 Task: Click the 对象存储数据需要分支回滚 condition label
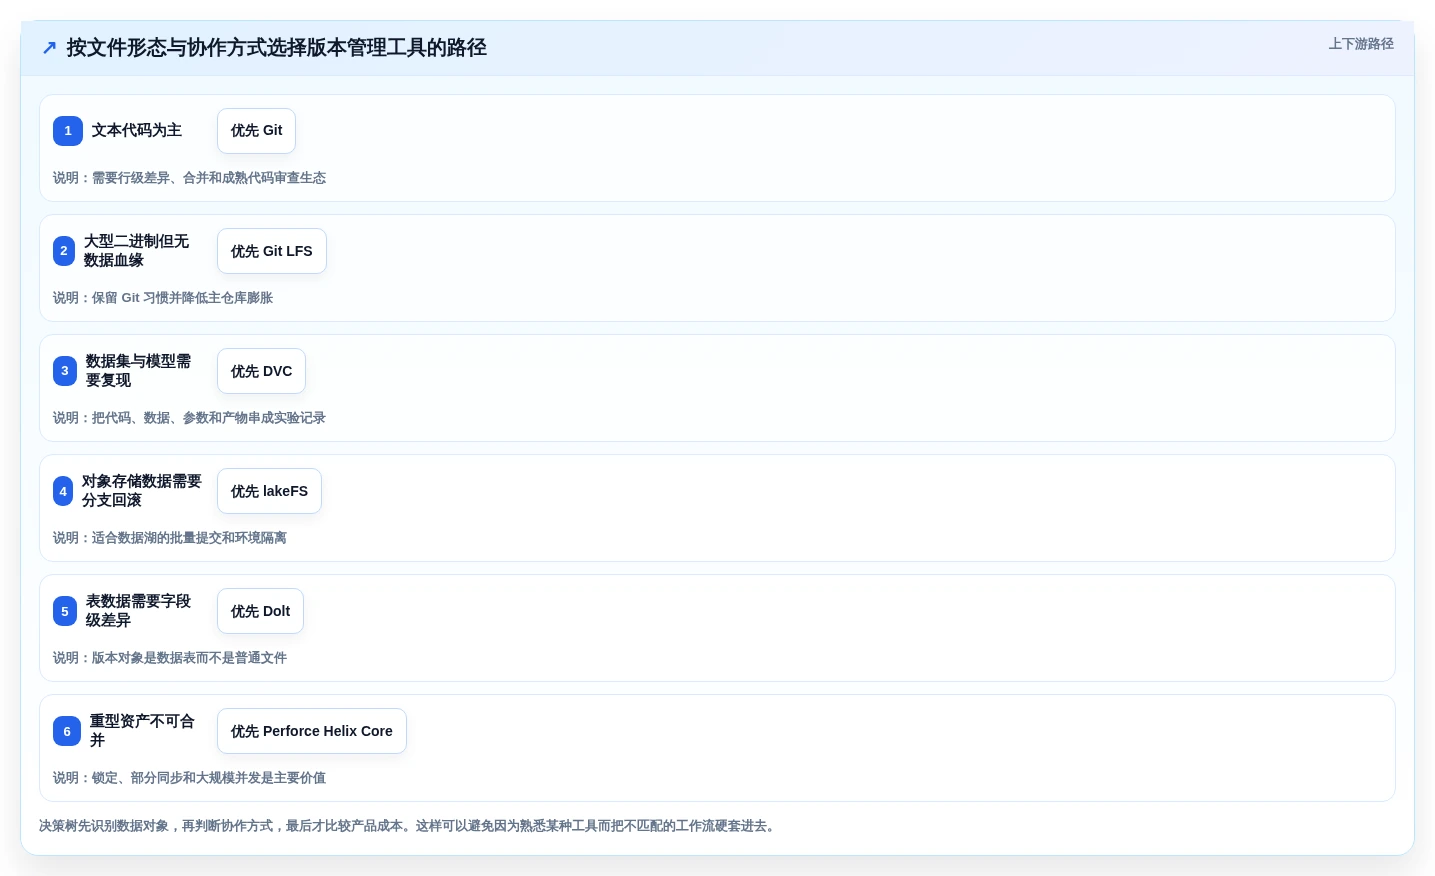(x=141, y=491)
